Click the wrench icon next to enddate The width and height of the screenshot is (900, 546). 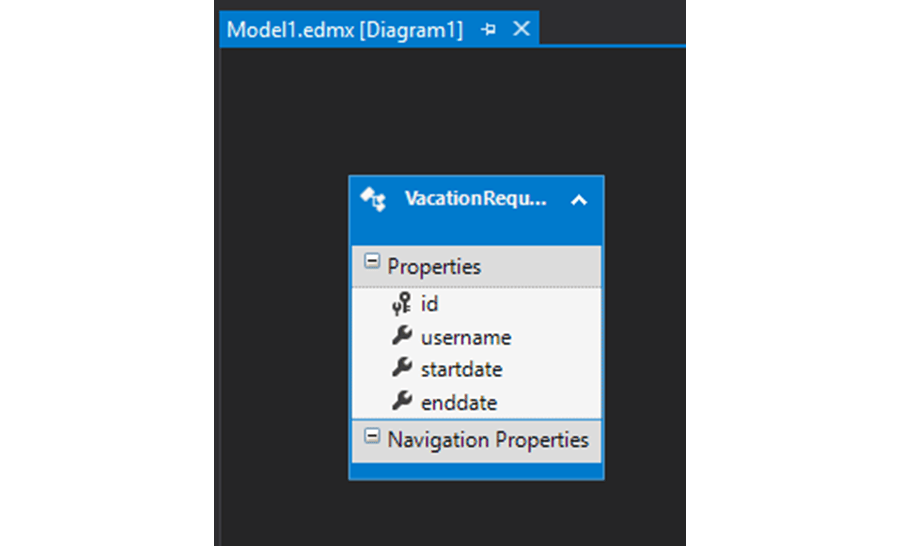[402, 401]
